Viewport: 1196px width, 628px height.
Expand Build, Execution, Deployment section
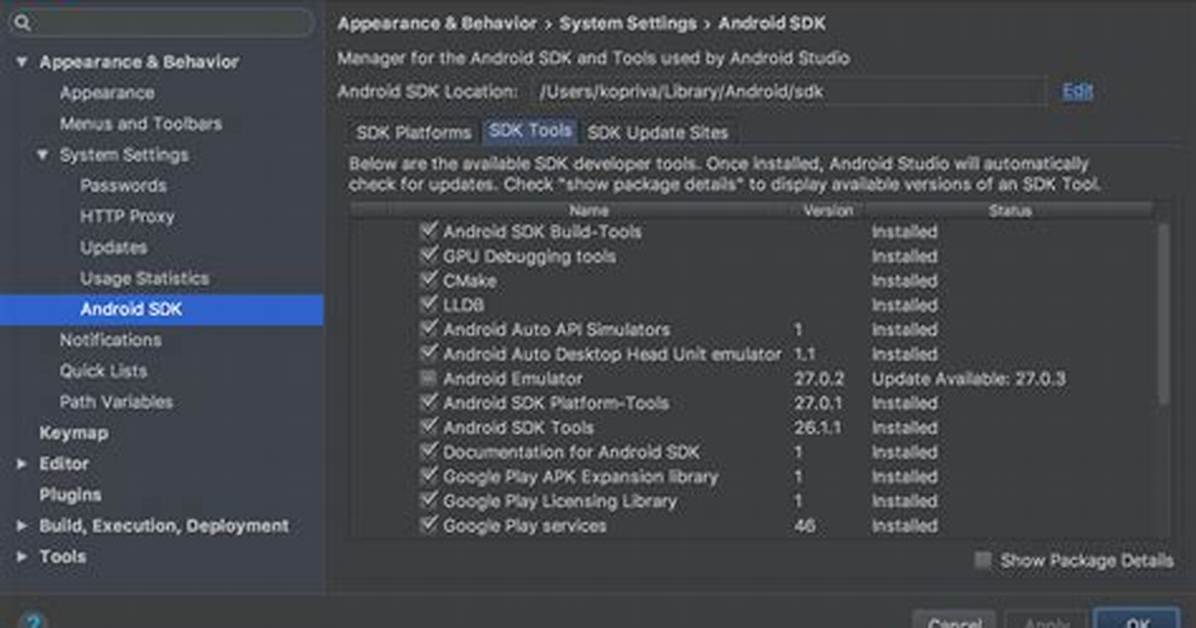pos(22,526)
